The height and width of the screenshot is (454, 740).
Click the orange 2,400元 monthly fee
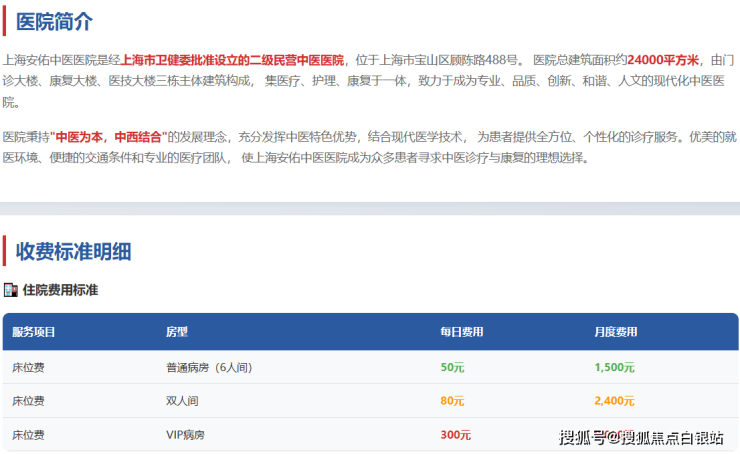[615, 401]
